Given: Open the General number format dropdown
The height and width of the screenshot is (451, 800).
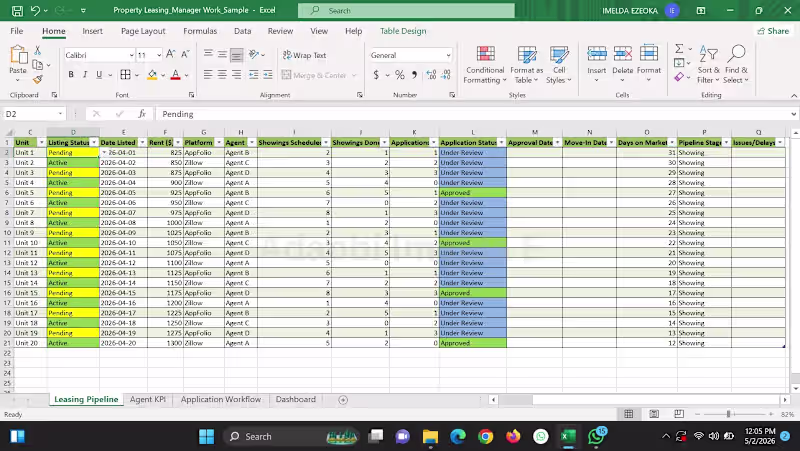Looking at the screenshot, I should pyautogui.click(x=448, y=55).
